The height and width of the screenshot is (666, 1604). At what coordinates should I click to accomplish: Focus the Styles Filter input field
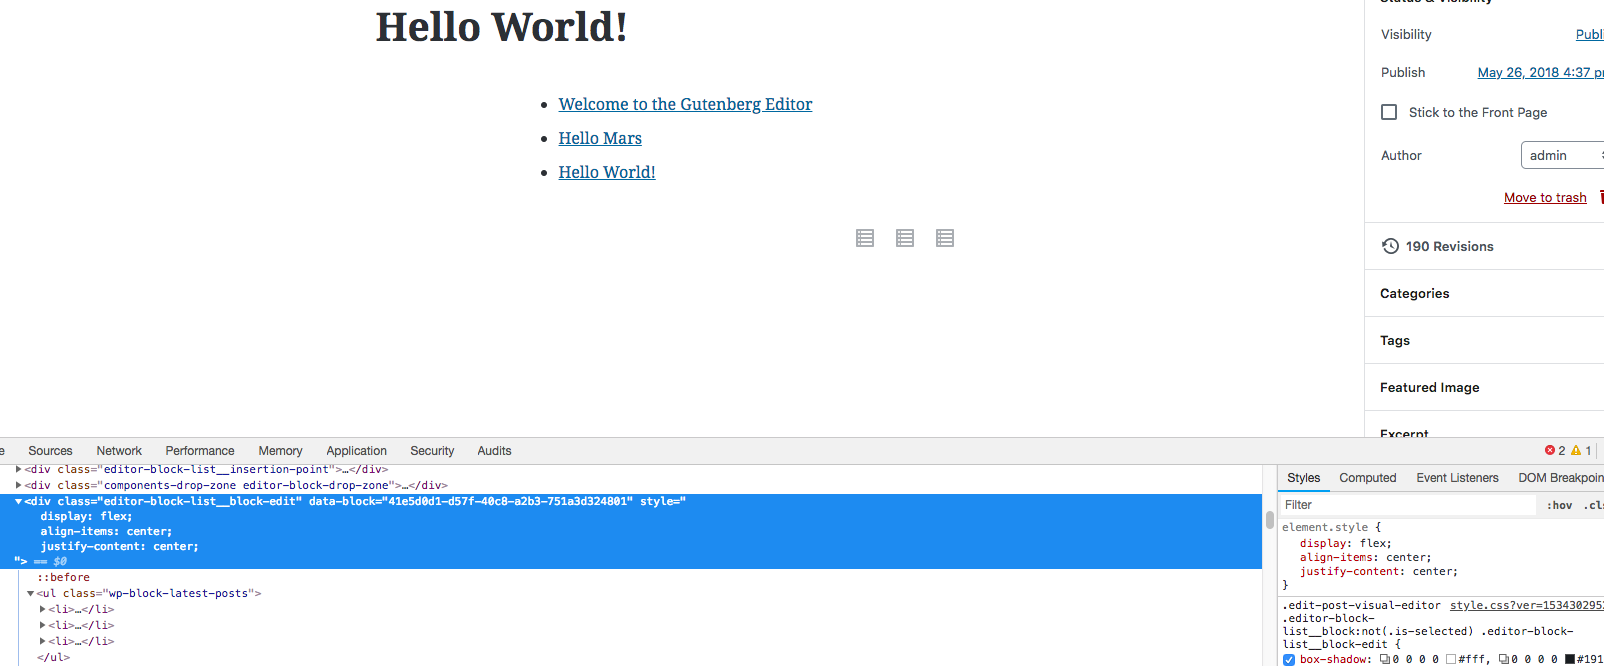(x=1408, y=505)
